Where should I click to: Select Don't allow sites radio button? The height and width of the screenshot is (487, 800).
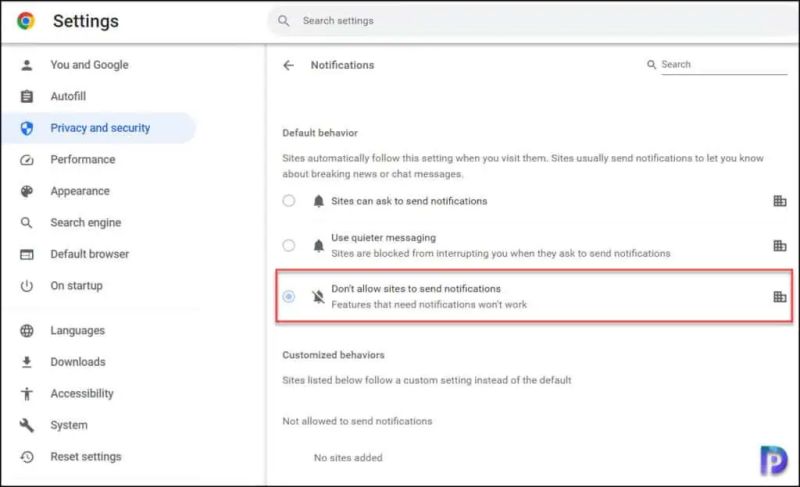289,296
